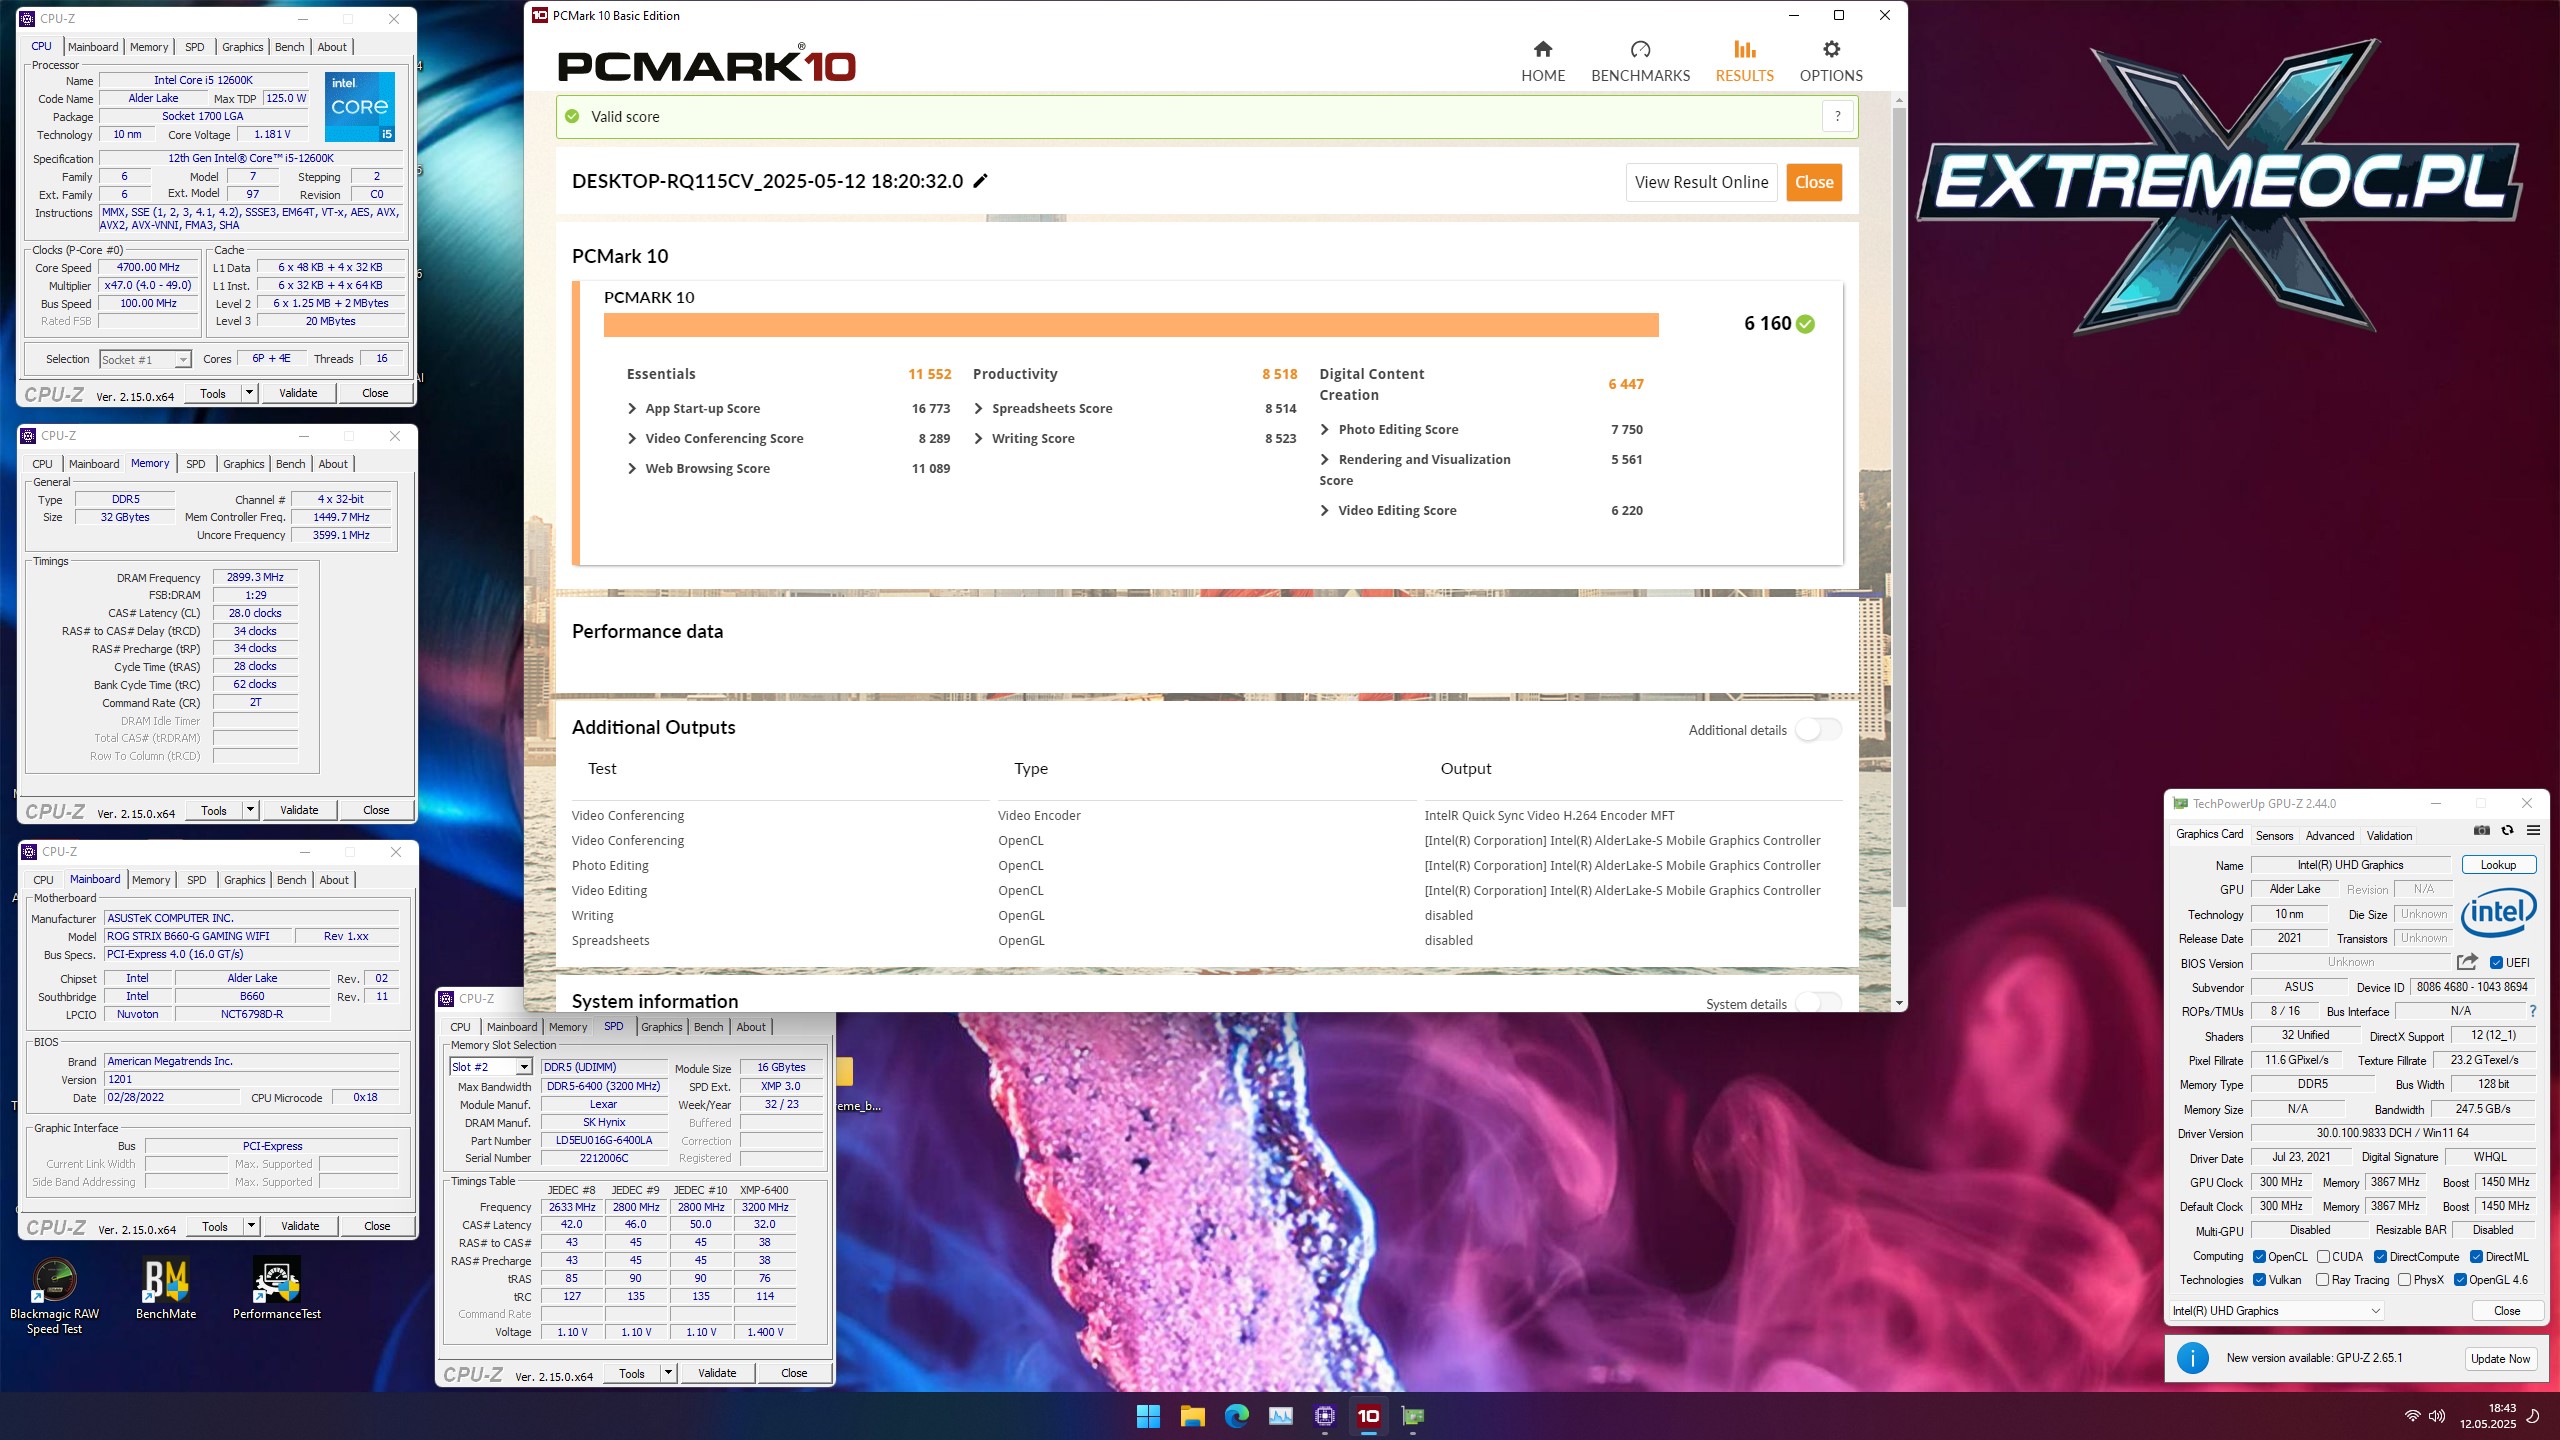Click the Intel logo in GPU-Z
Image resolution: width=2560 pixels, height=1440 pixels.
(2498, 913)
